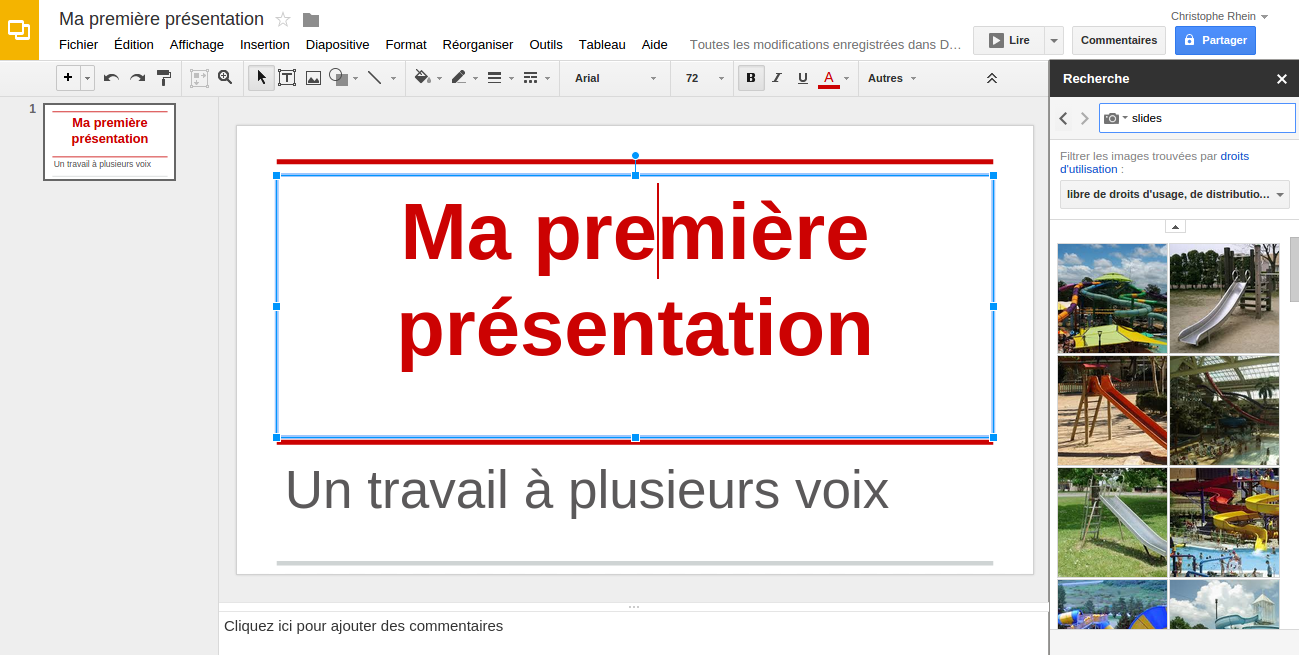Toggle bold formatting on selected text
The image size is (1299, 655).
[x=750, y=77]
